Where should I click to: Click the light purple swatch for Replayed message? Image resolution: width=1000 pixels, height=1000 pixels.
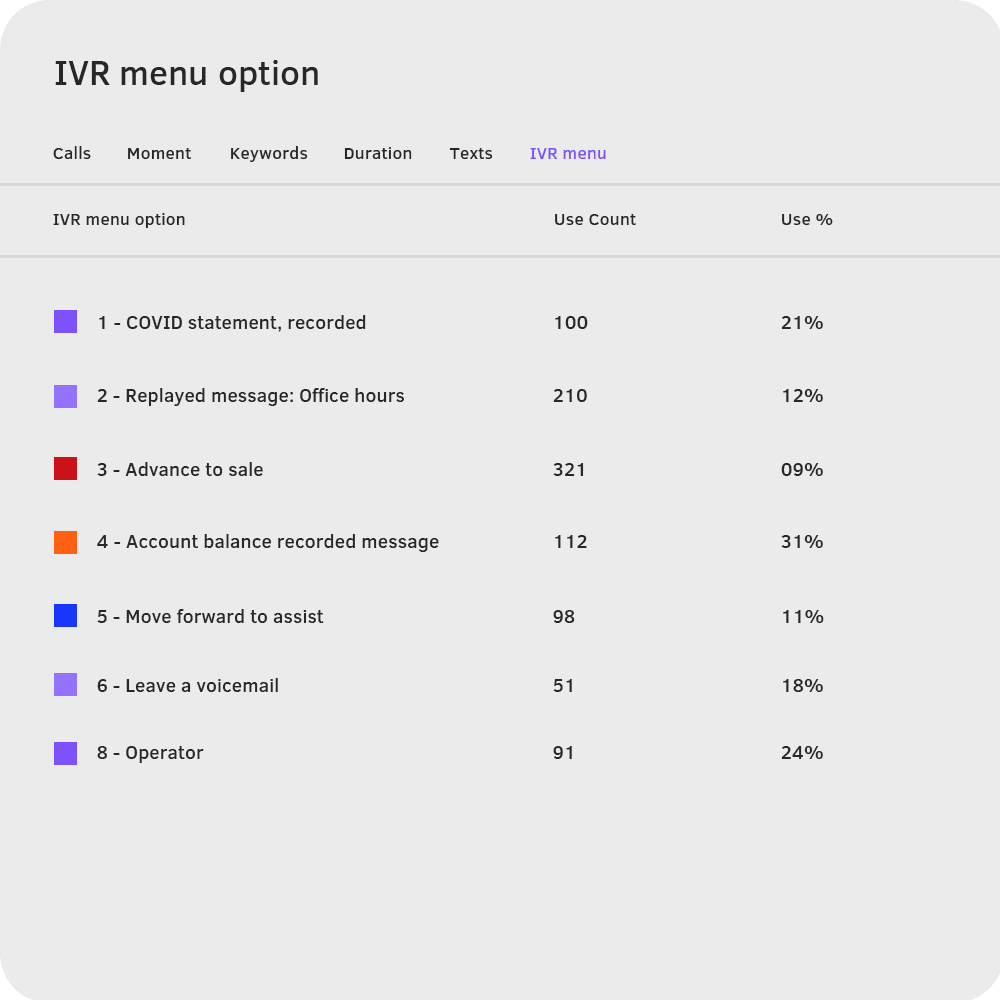click(x=65, y=395)
